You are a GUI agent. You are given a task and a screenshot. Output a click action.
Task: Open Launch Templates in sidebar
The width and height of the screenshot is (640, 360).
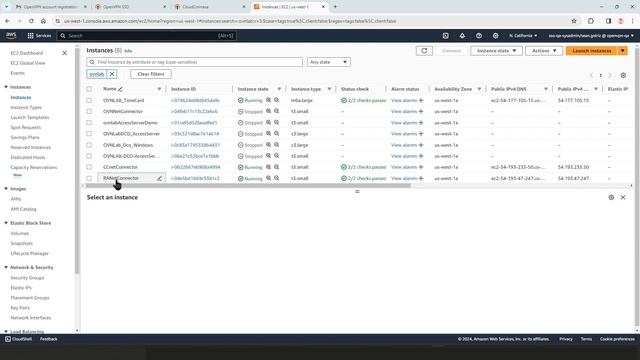(30, 117)
